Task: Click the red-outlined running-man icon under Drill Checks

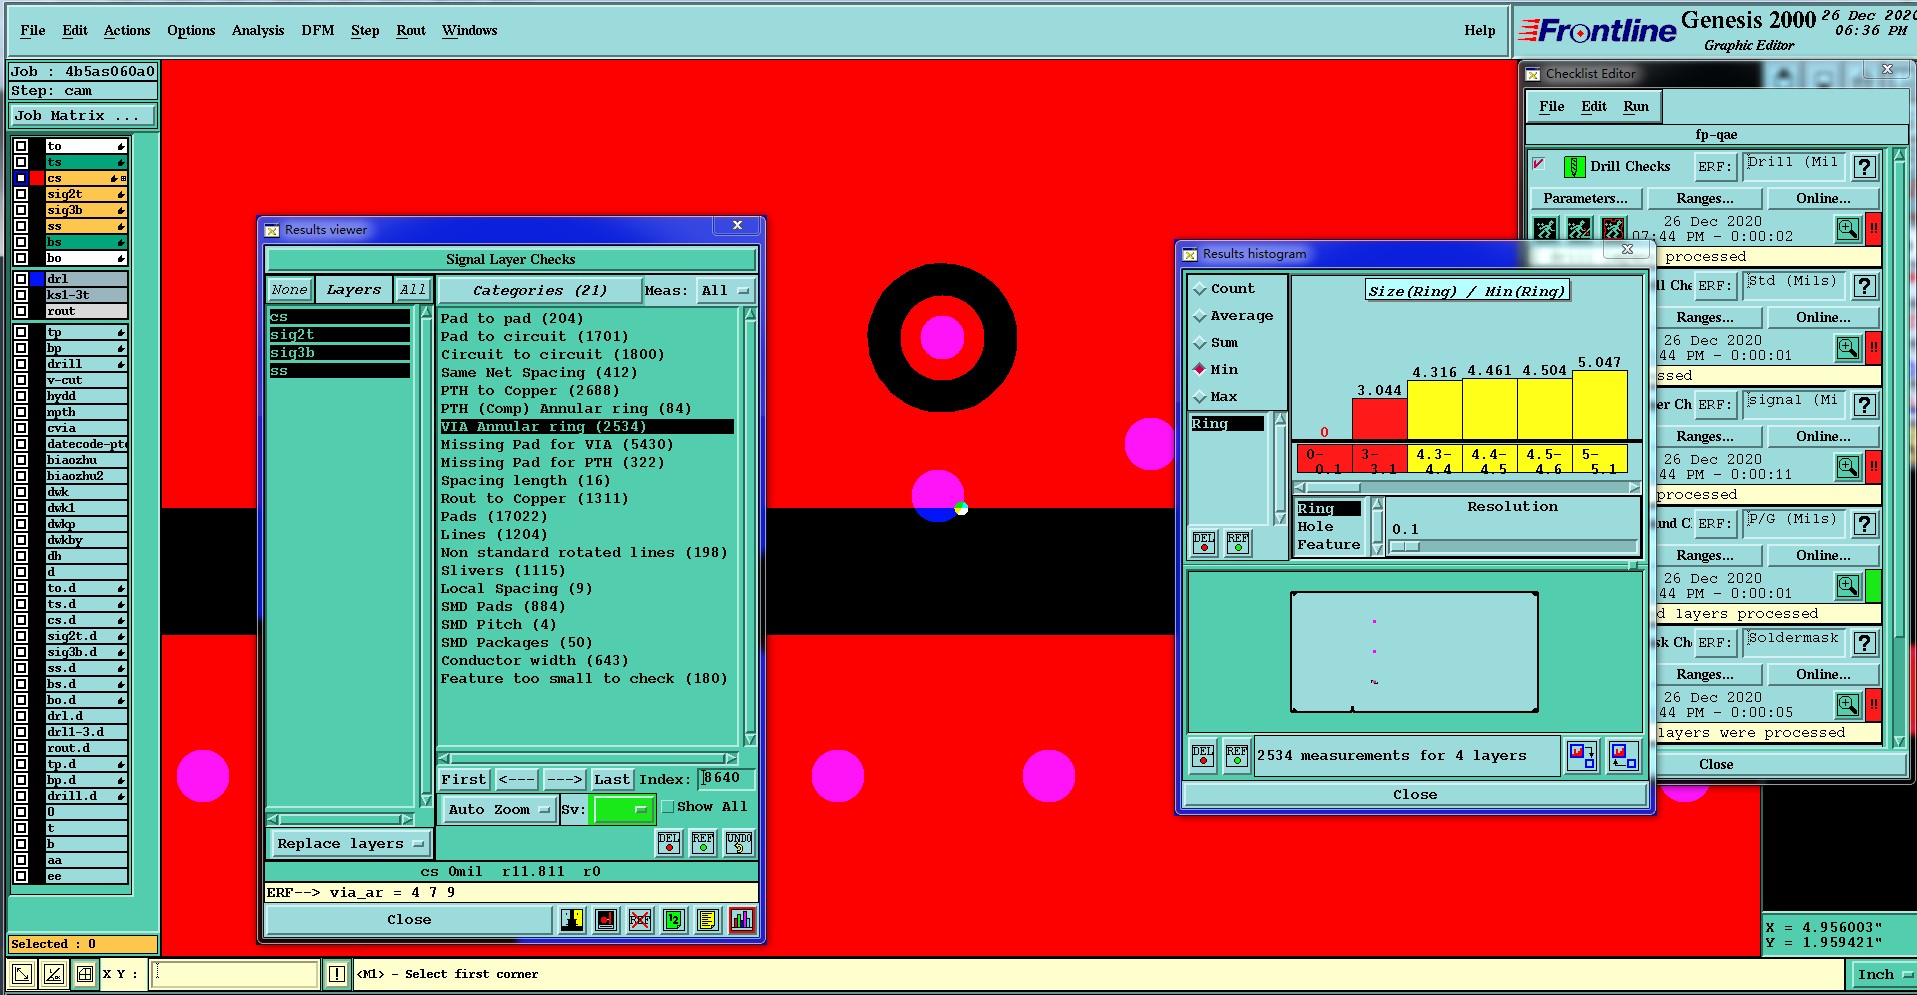Action: click(1613, 229)
